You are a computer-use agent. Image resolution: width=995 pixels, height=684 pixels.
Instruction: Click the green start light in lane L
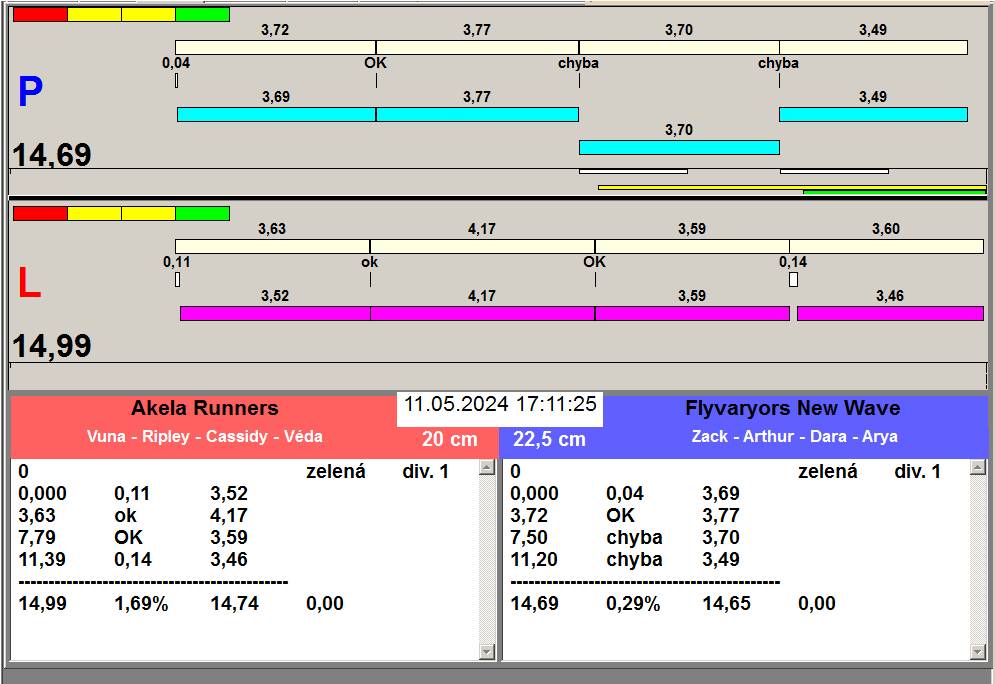pyautogui.click(x=202, y=214)
